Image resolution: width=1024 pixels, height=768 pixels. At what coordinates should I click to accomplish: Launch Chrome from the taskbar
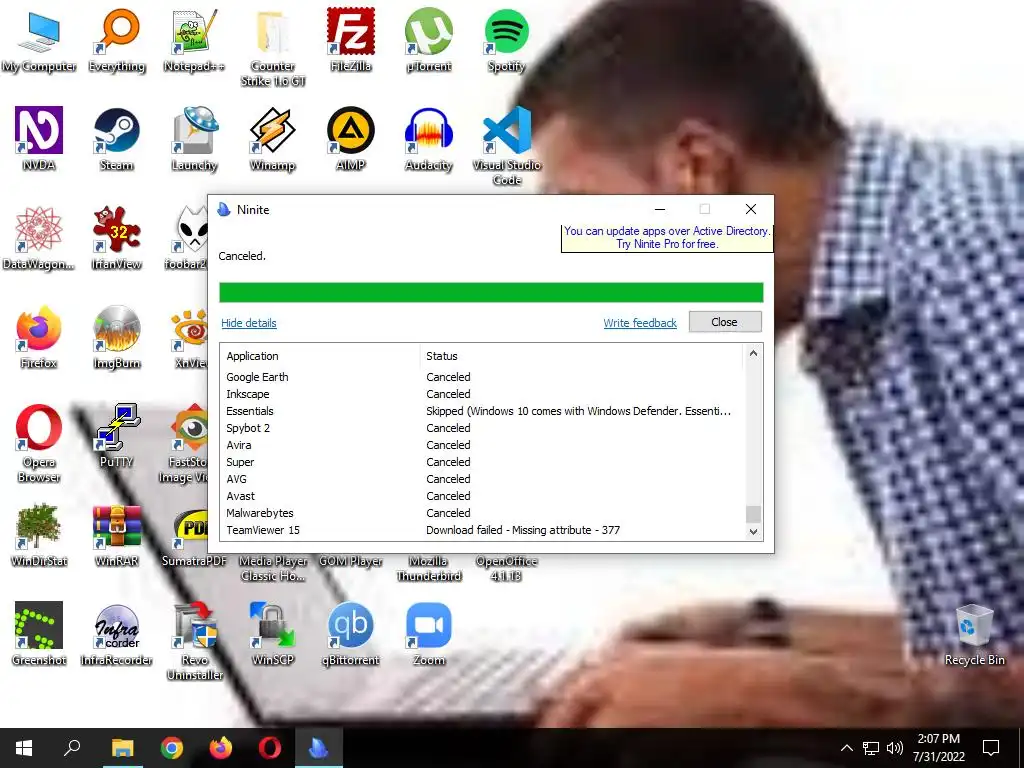click(x=172, y=748)
